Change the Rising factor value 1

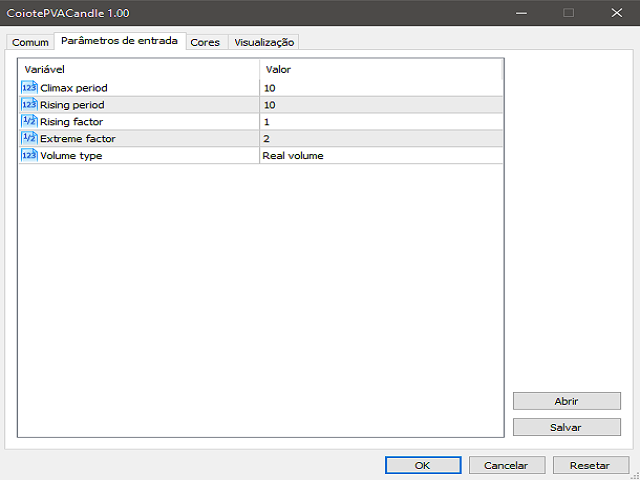[x=380, y=122]
